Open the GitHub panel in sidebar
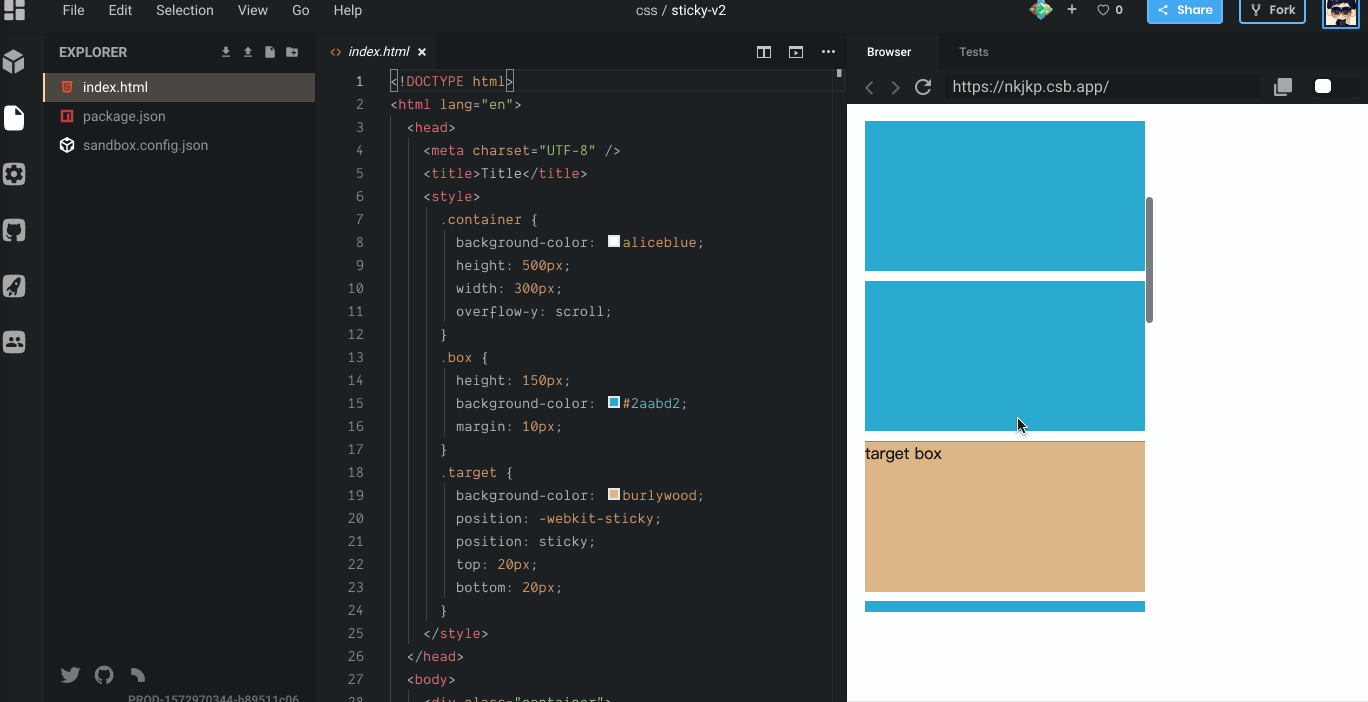This screenshot has width=1368, height=702. pos(14,230)
